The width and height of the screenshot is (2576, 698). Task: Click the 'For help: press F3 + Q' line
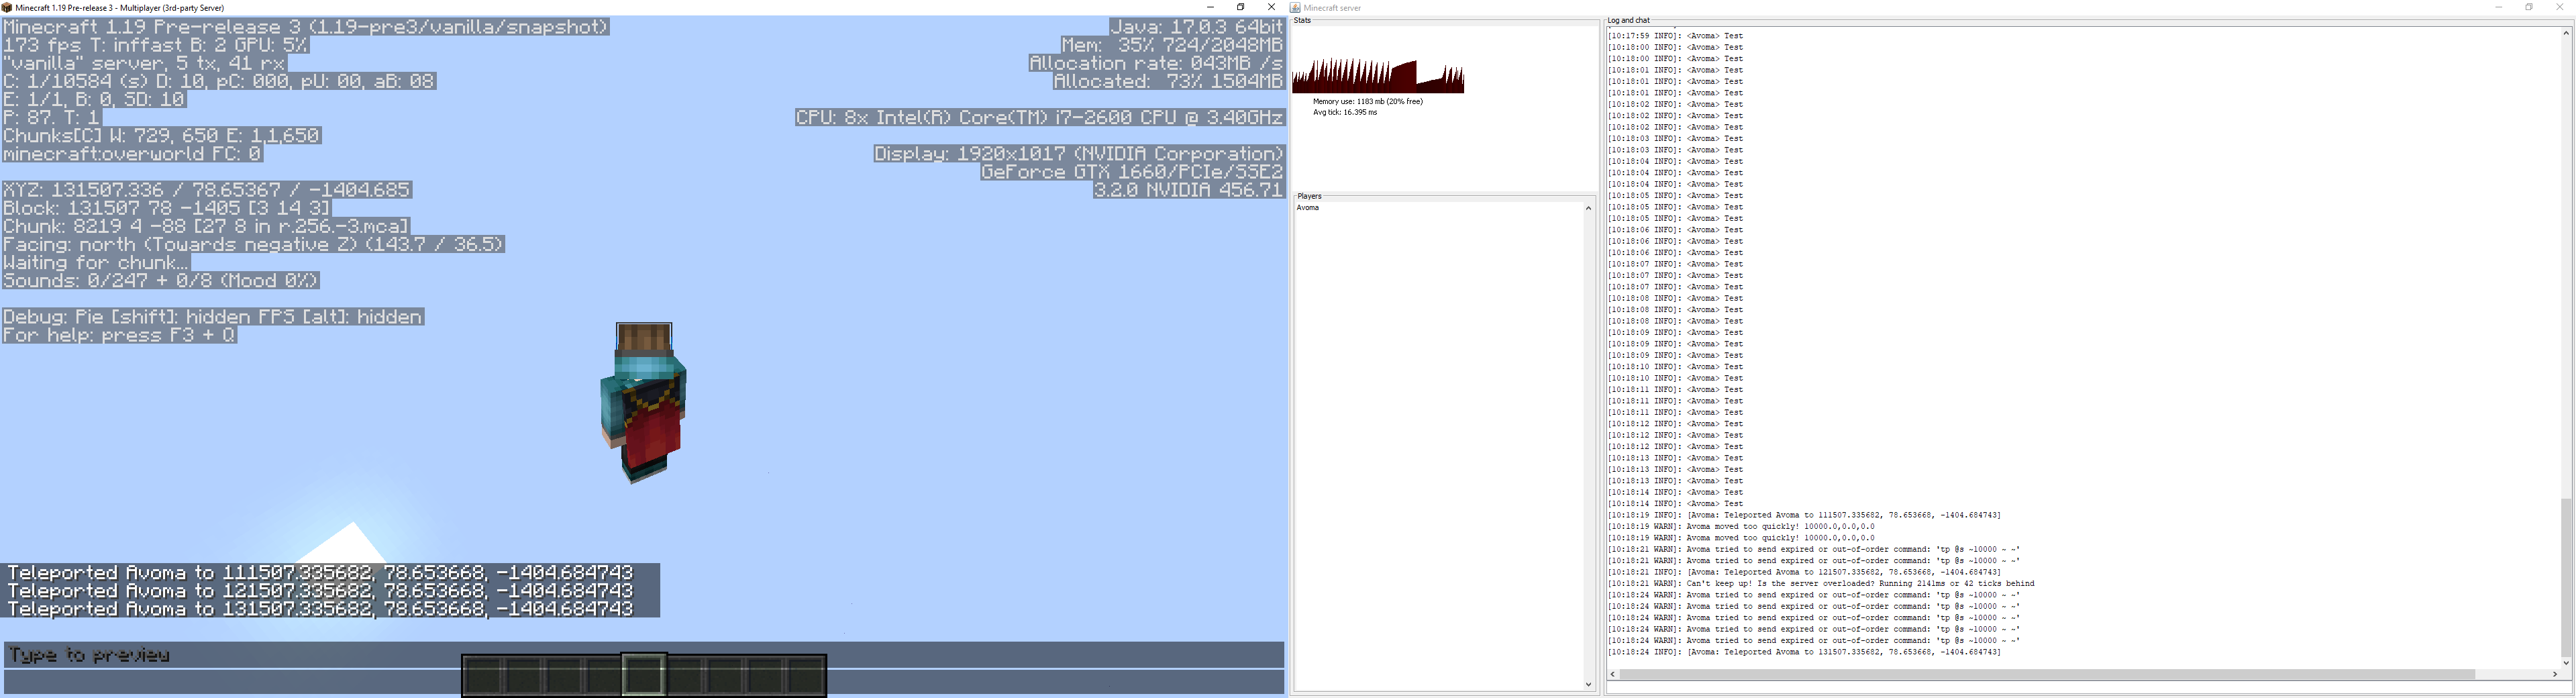[120, 336]
